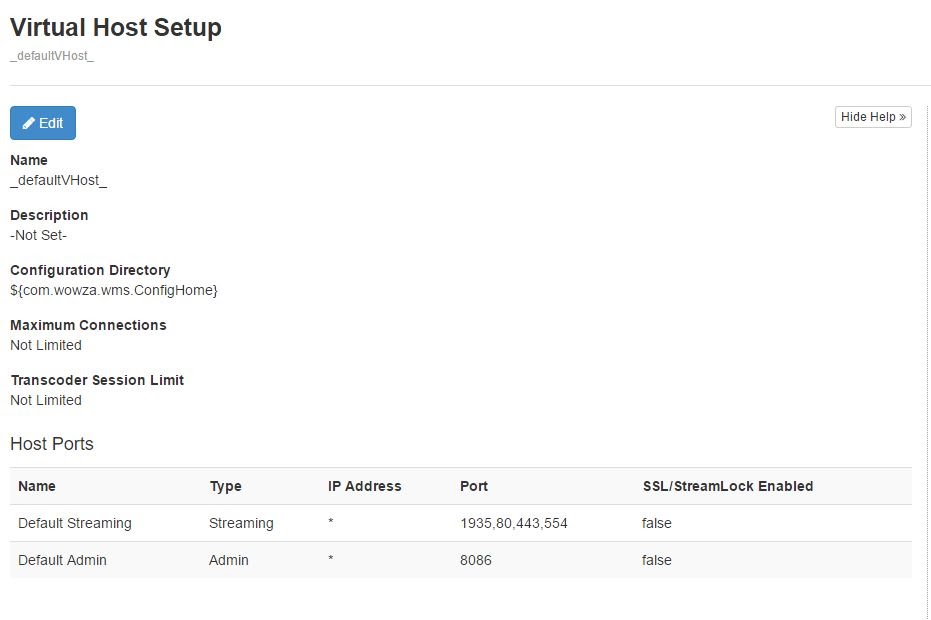Click the blue Edit button

[43, 123]
